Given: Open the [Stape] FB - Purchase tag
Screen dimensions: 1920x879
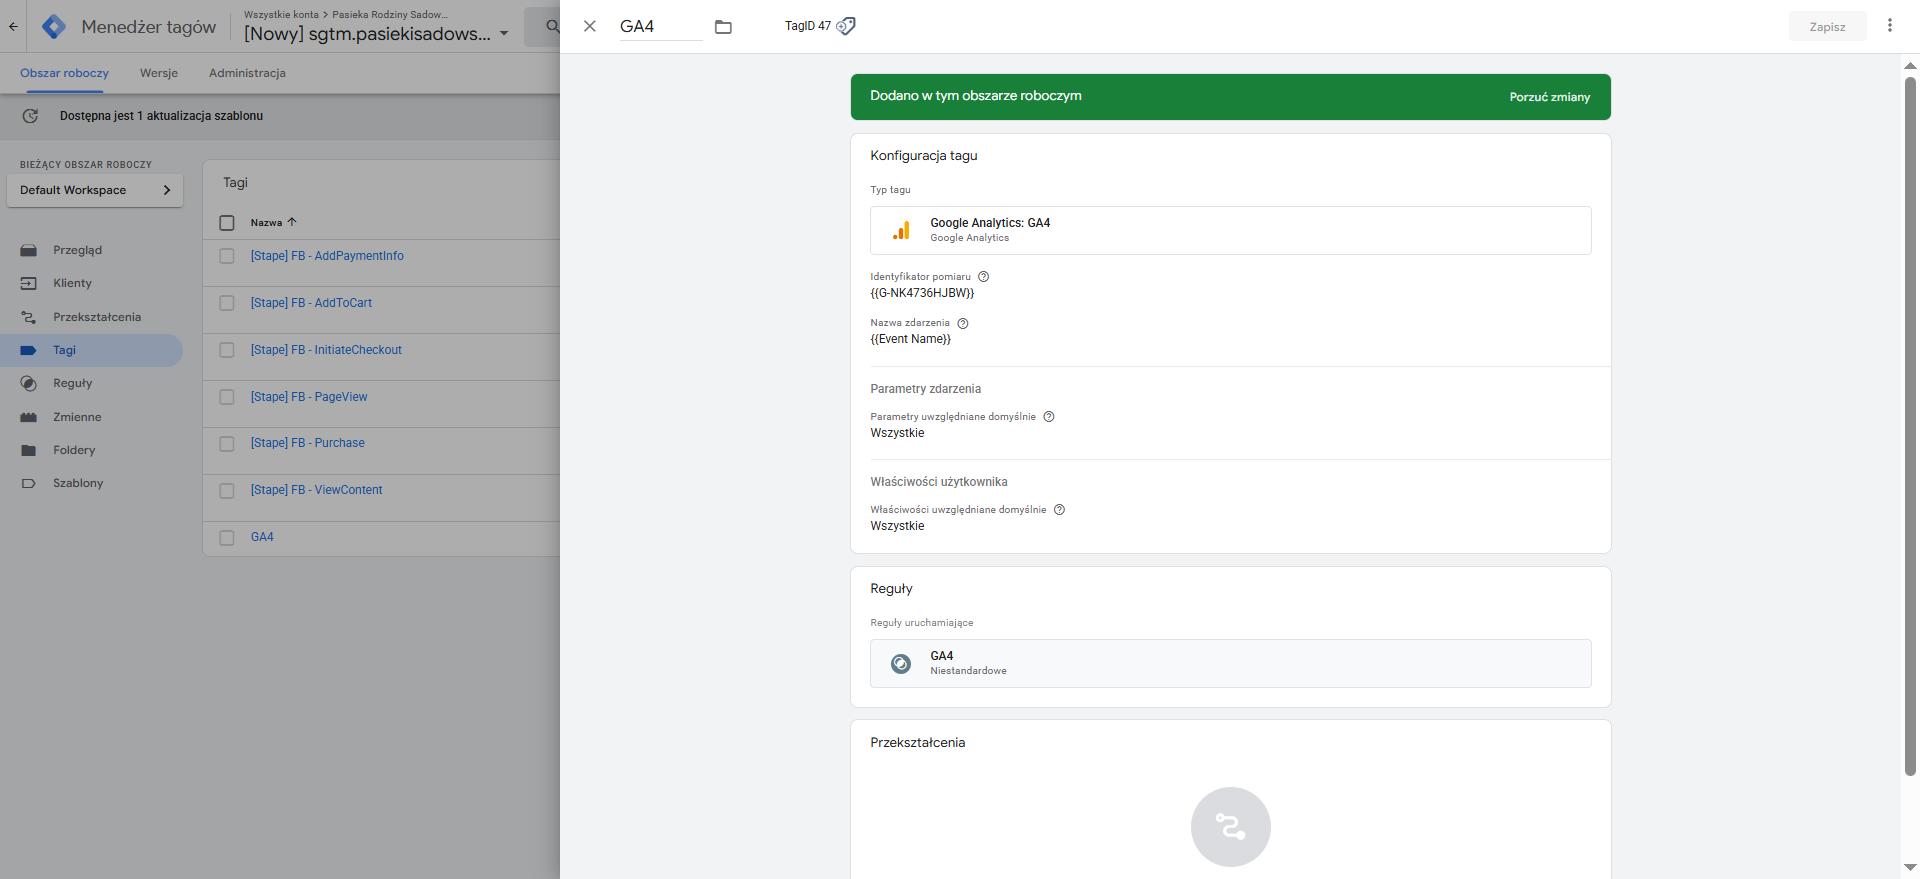Looking at the screenshot, I should (x=307, y=443).
